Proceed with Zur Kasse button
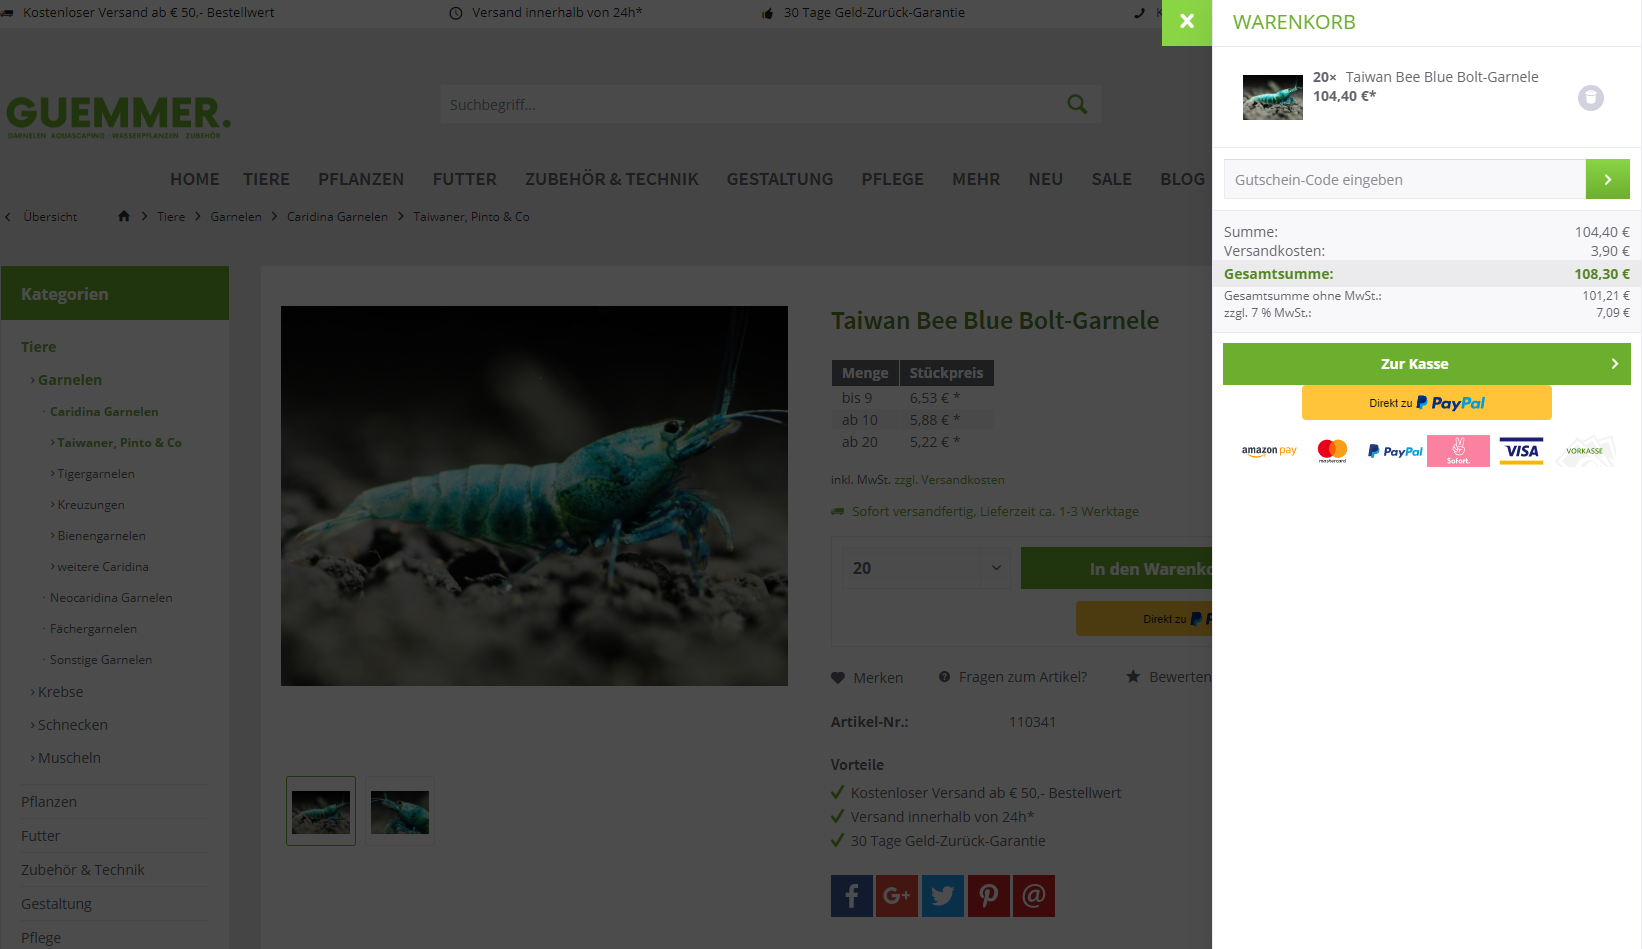 click(1427, 364)
